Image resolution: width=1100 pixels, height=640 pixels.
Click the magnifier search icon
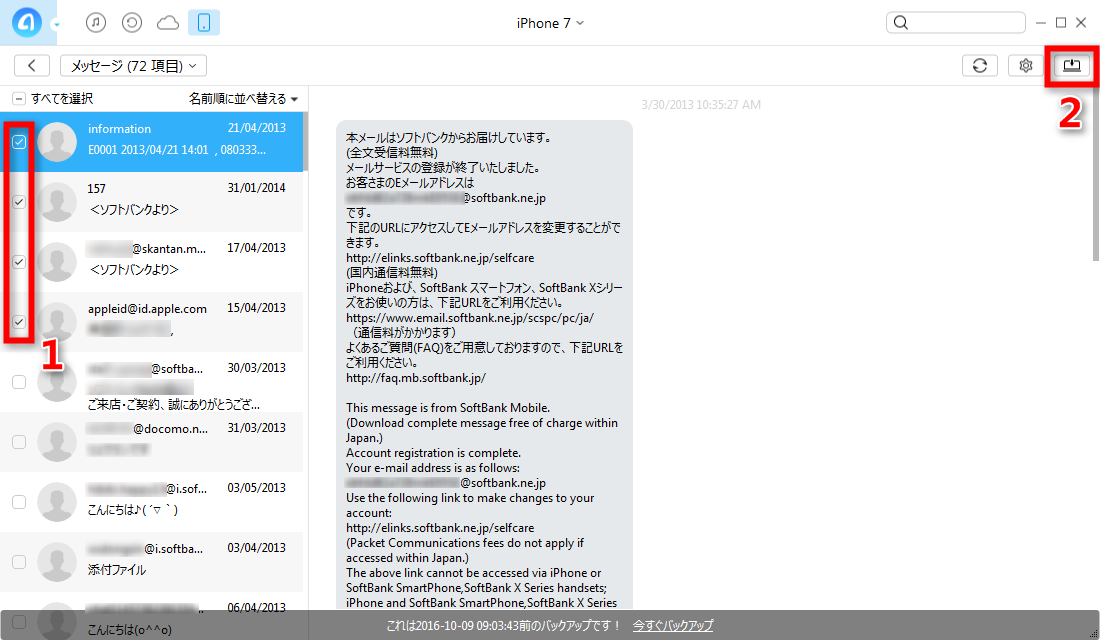click(901, 22)
